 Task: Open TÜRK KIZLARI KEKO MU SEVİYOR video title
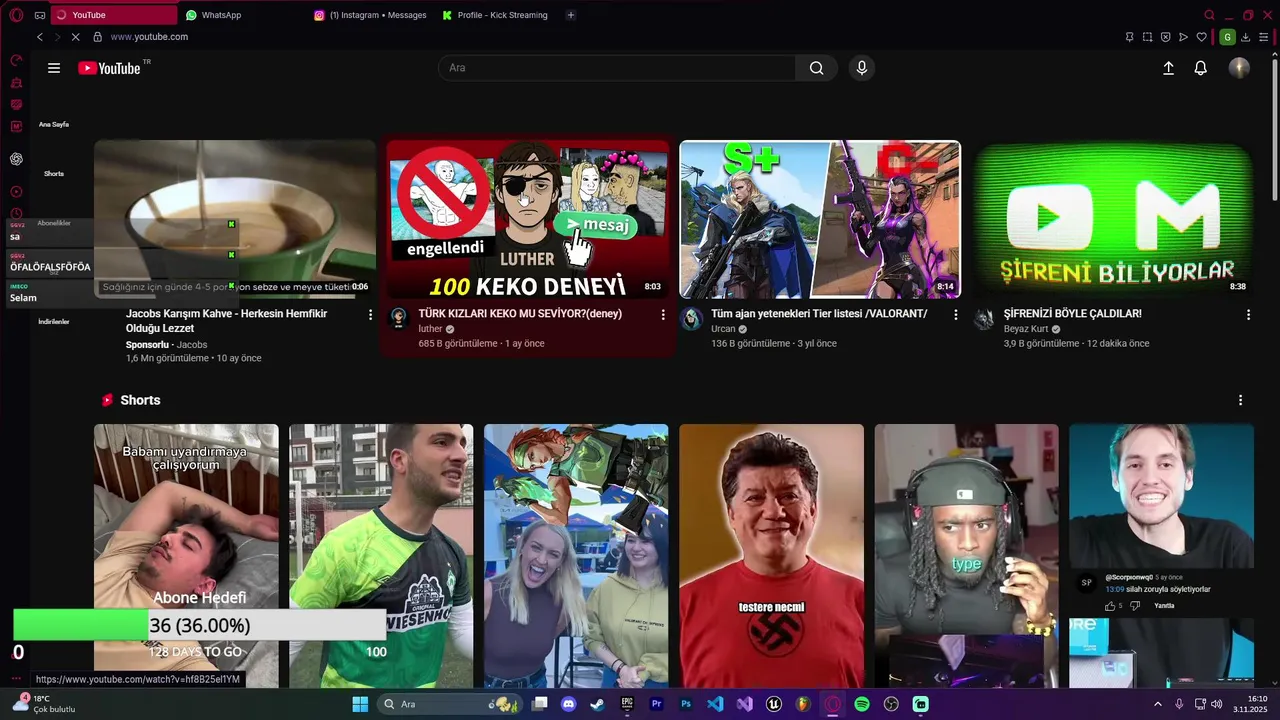[x=520, y=314]
